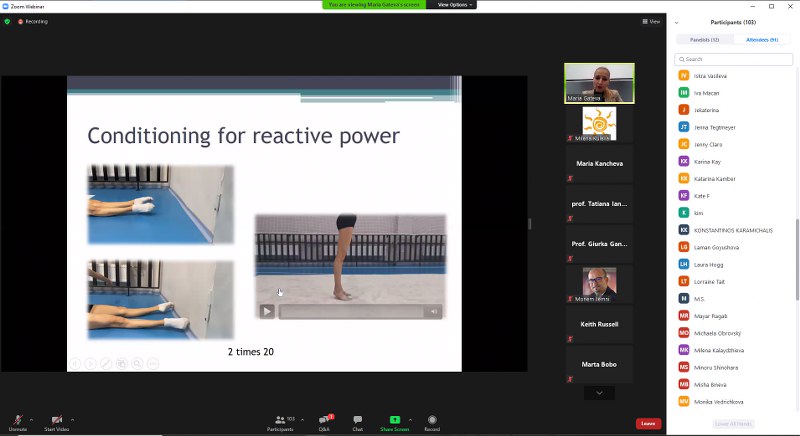Click the Recording indicator

point(33,21)
